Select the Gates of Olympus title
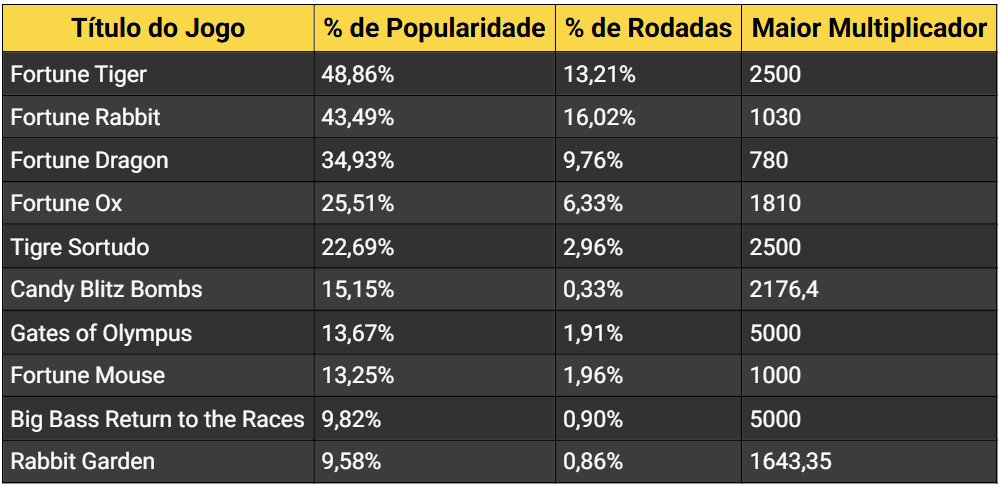Screen dimensions: 1004x491 tap(101, 333)
